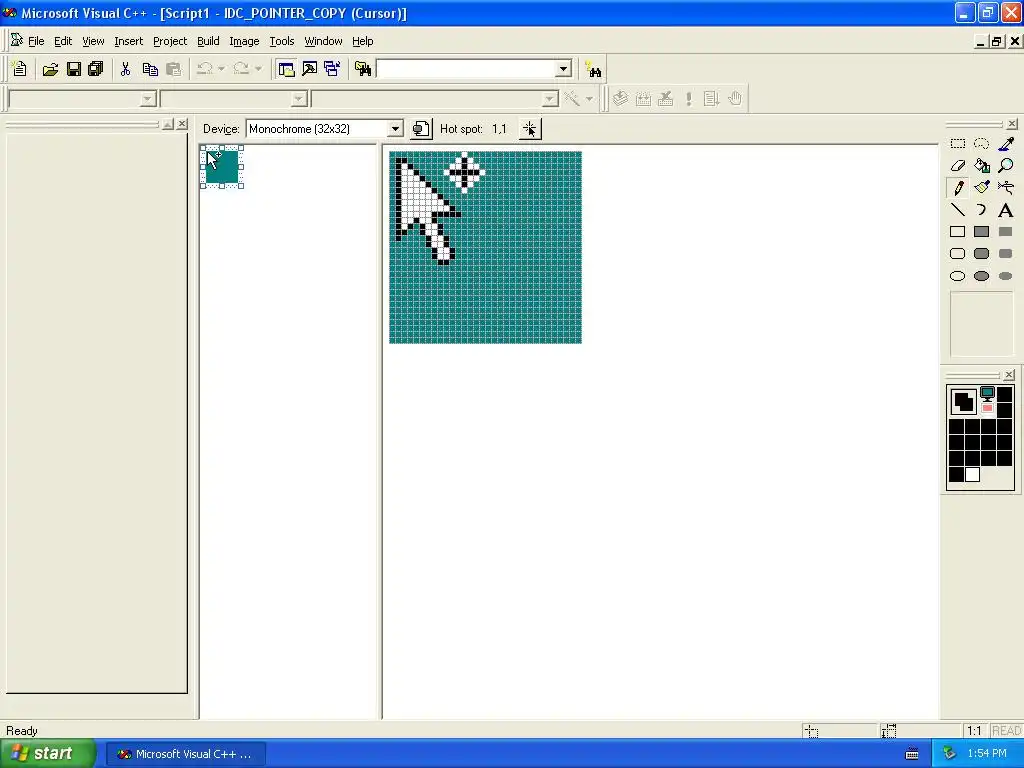Click the Save All toolbar icon

tap(96, 69)
